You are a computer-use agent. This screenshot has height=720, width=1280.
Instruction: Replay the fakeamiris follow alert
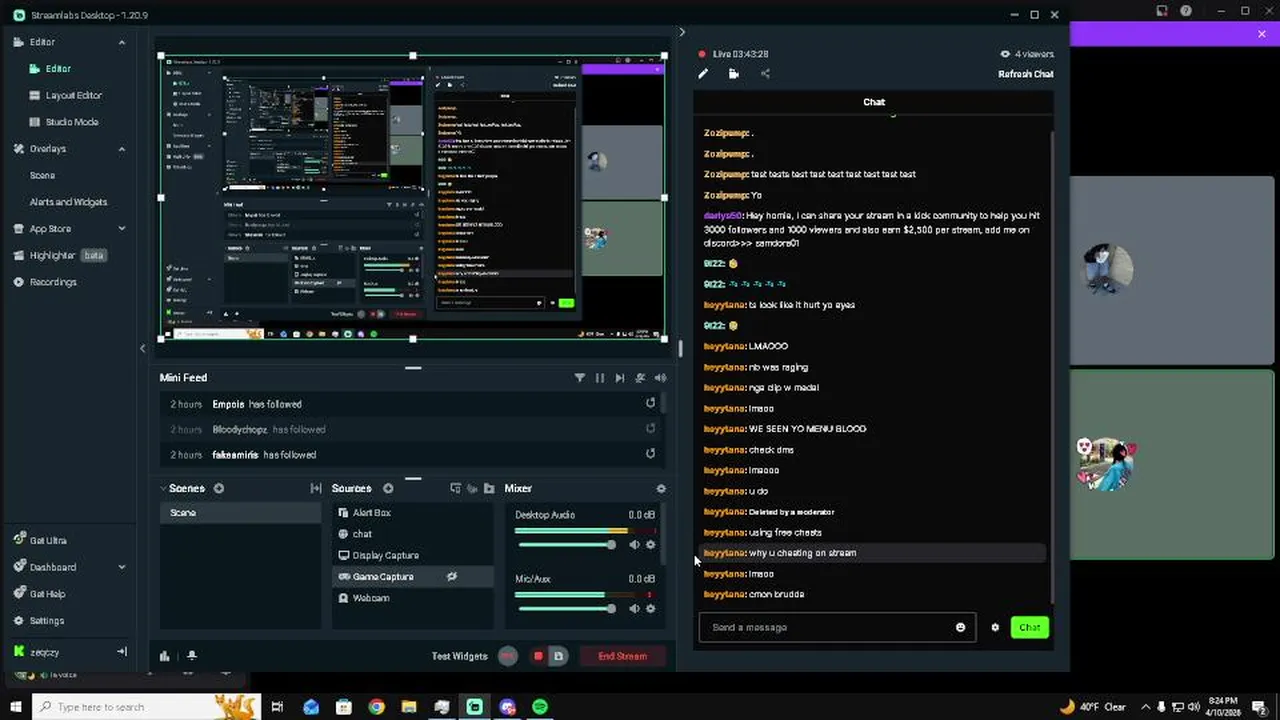(651, 453)
